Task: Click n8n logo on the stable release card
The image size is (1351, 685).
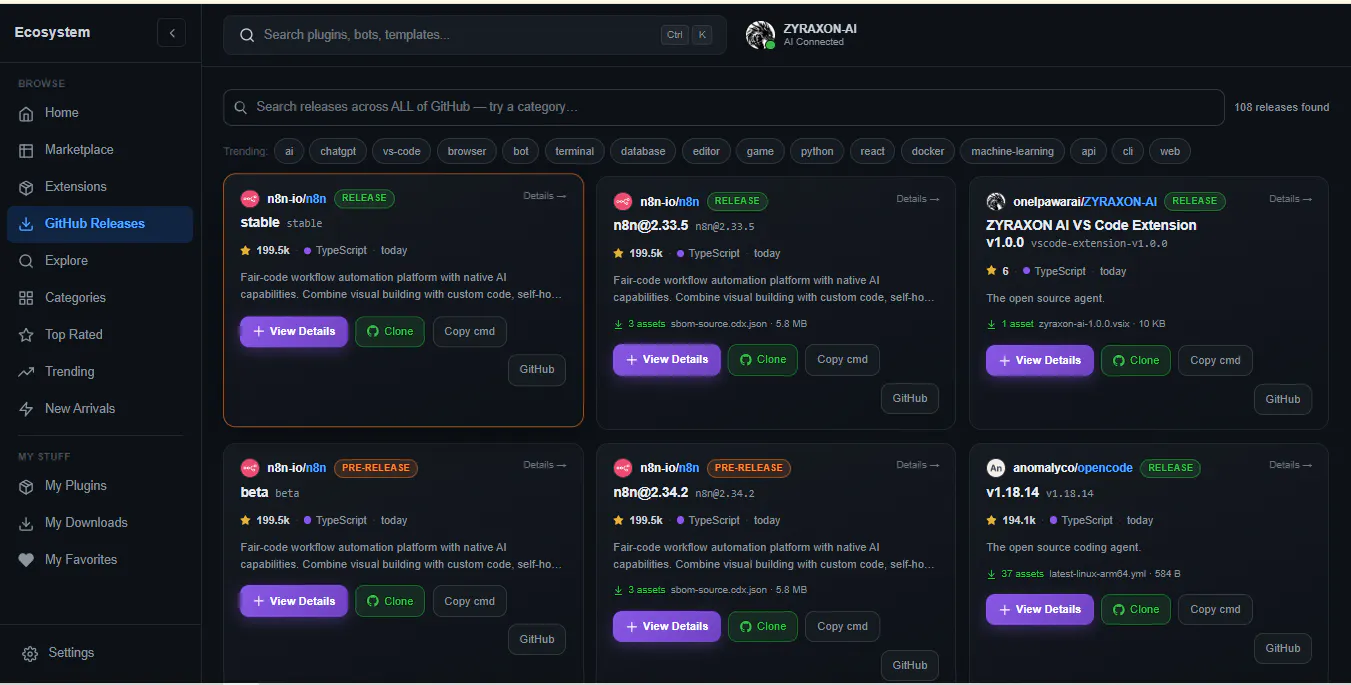Action: coord(250,198)
